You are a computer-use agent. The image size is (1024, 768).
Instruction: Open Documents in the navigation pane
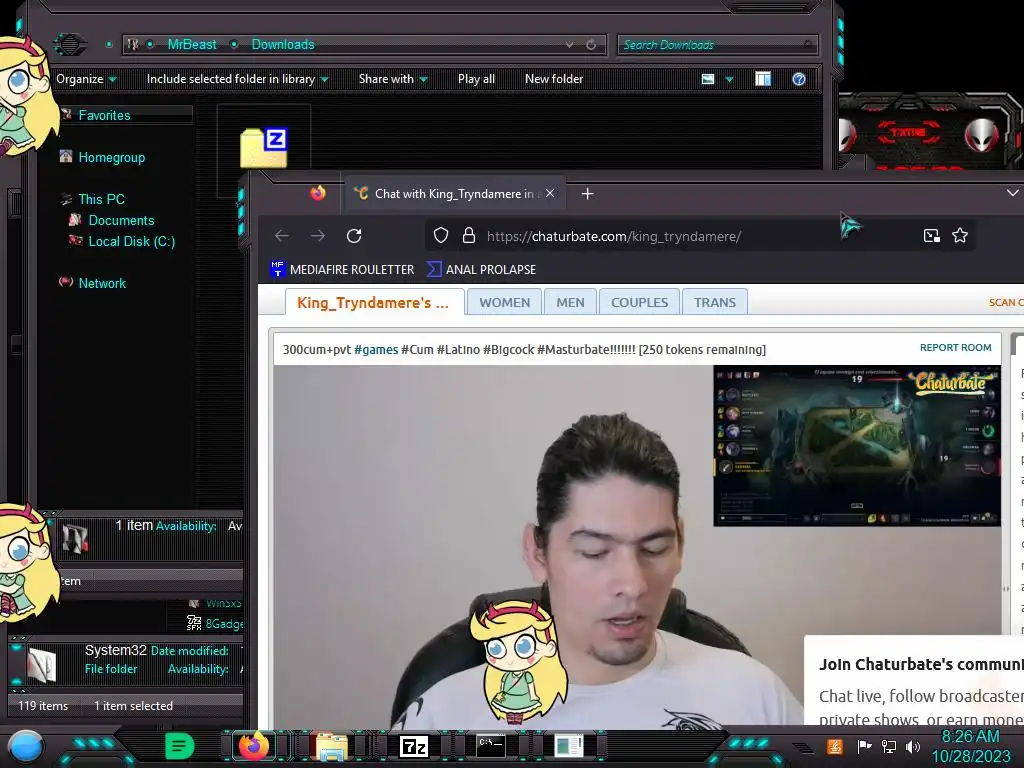(121, 220)
